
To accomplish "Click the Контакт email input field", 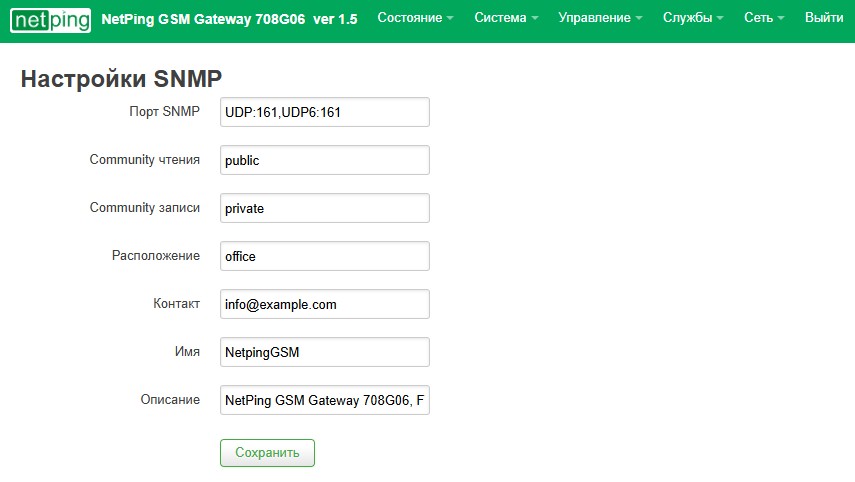I will (x=324, y=304).
